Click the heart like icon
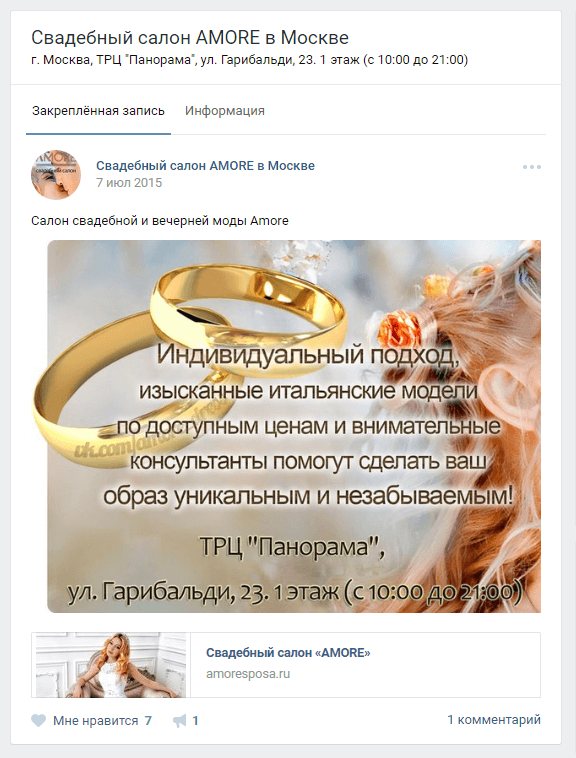 tap(38, 720)
